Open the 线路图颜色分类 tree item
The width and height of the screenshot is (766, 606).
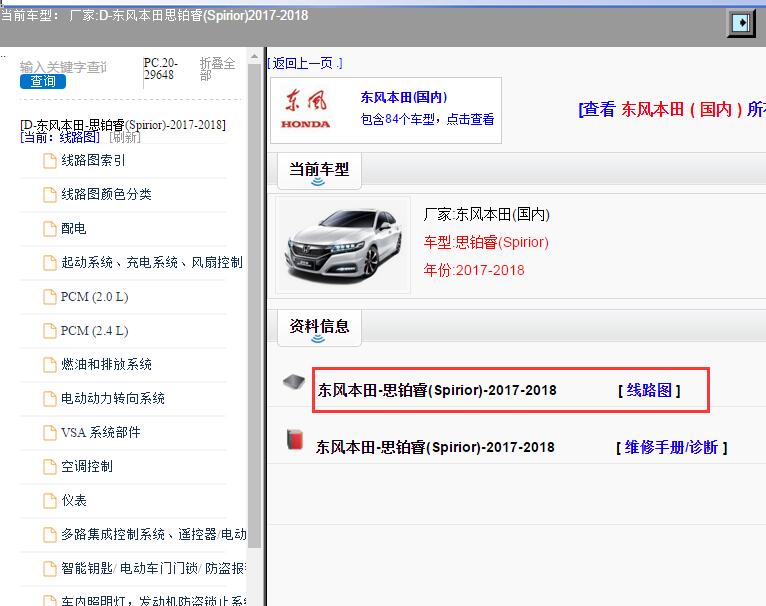(x=106, y=195)
